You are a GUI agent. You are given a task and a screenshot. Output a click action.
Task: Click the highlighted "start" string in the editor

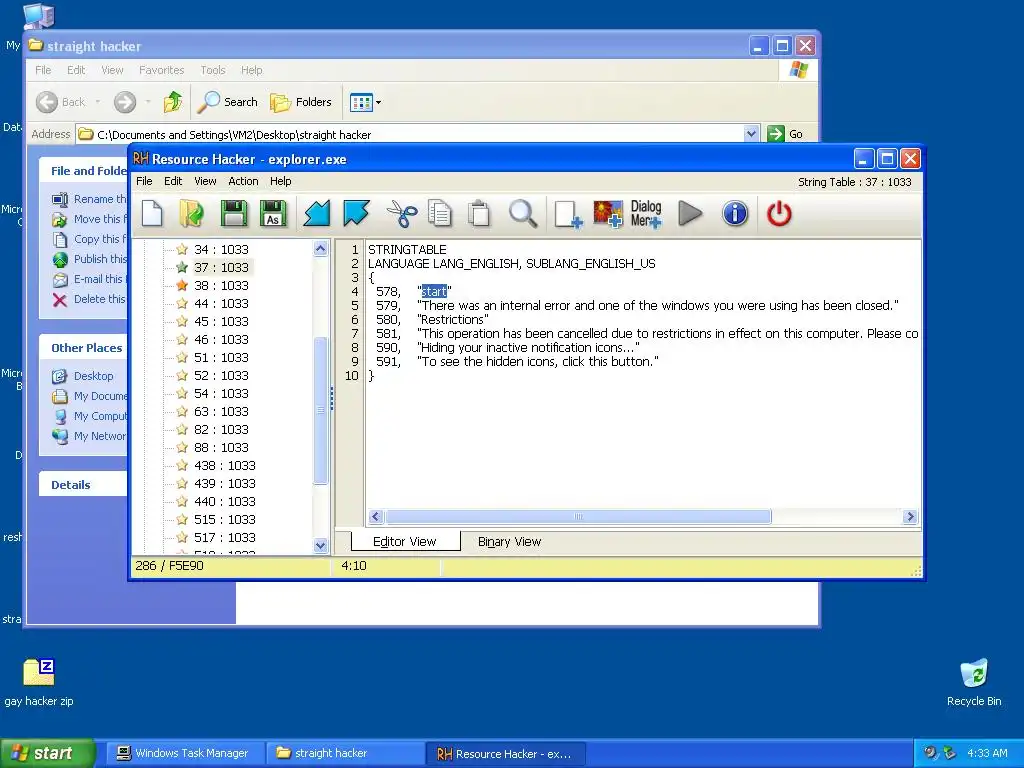tap(434, 291)
